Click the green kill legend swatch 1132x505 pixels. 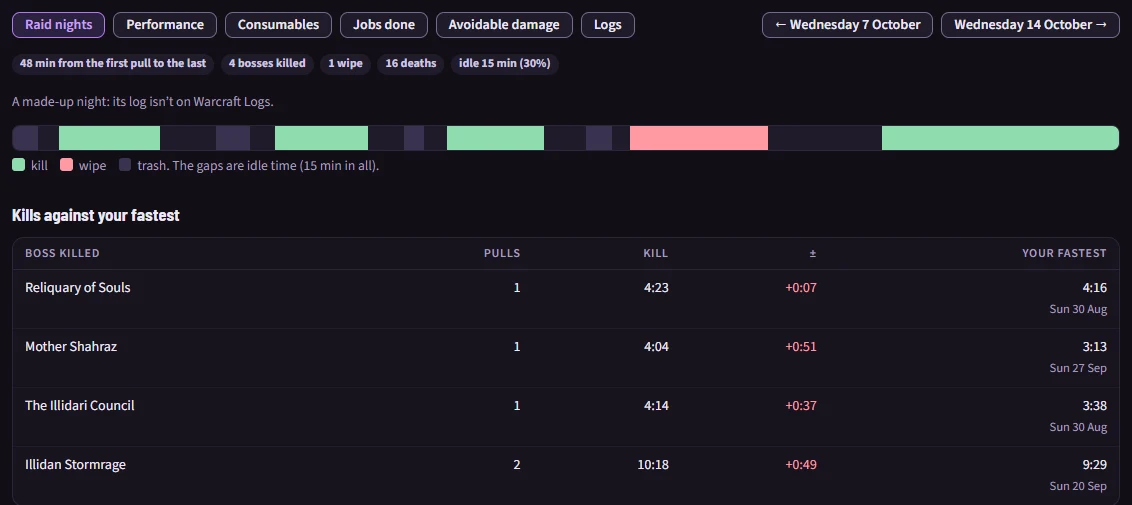click(19, 165)
